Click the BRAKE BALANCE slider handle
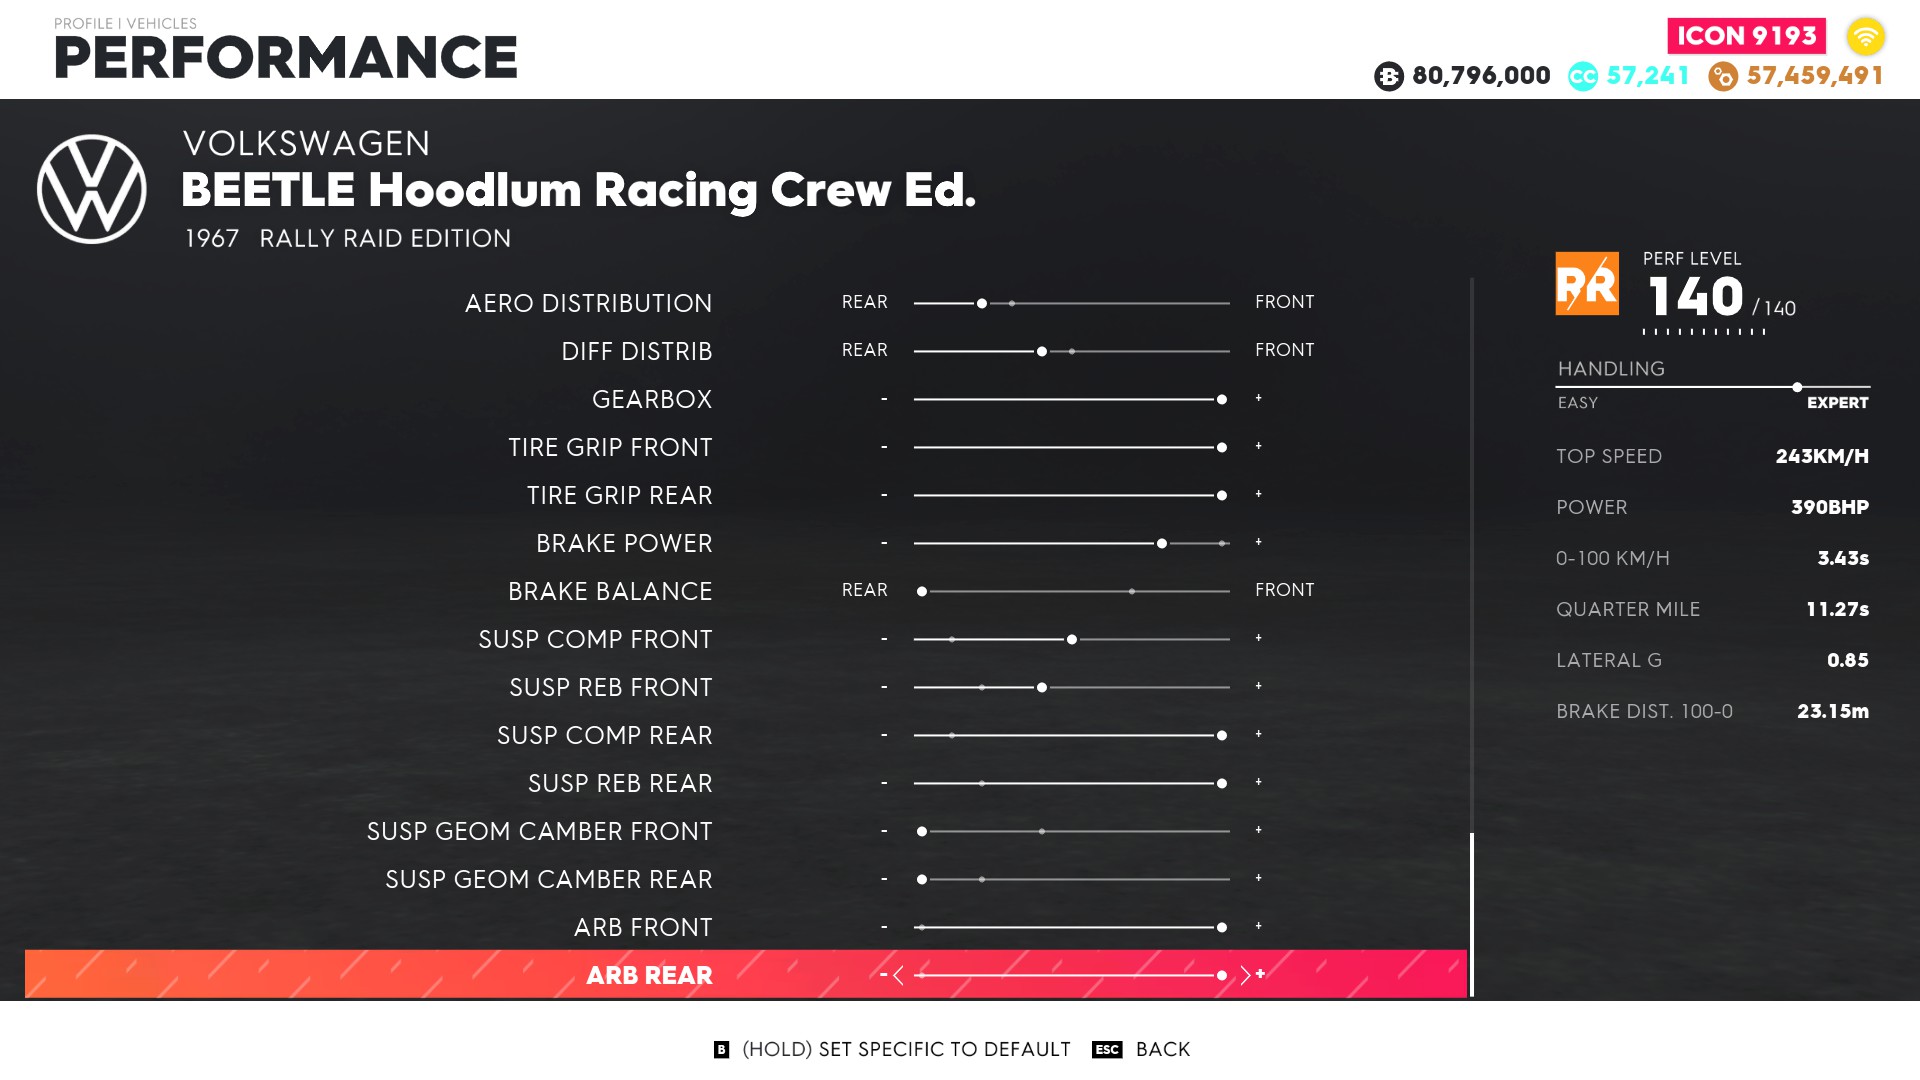This screenshot has width=1920, height=1080. [922, 592]
